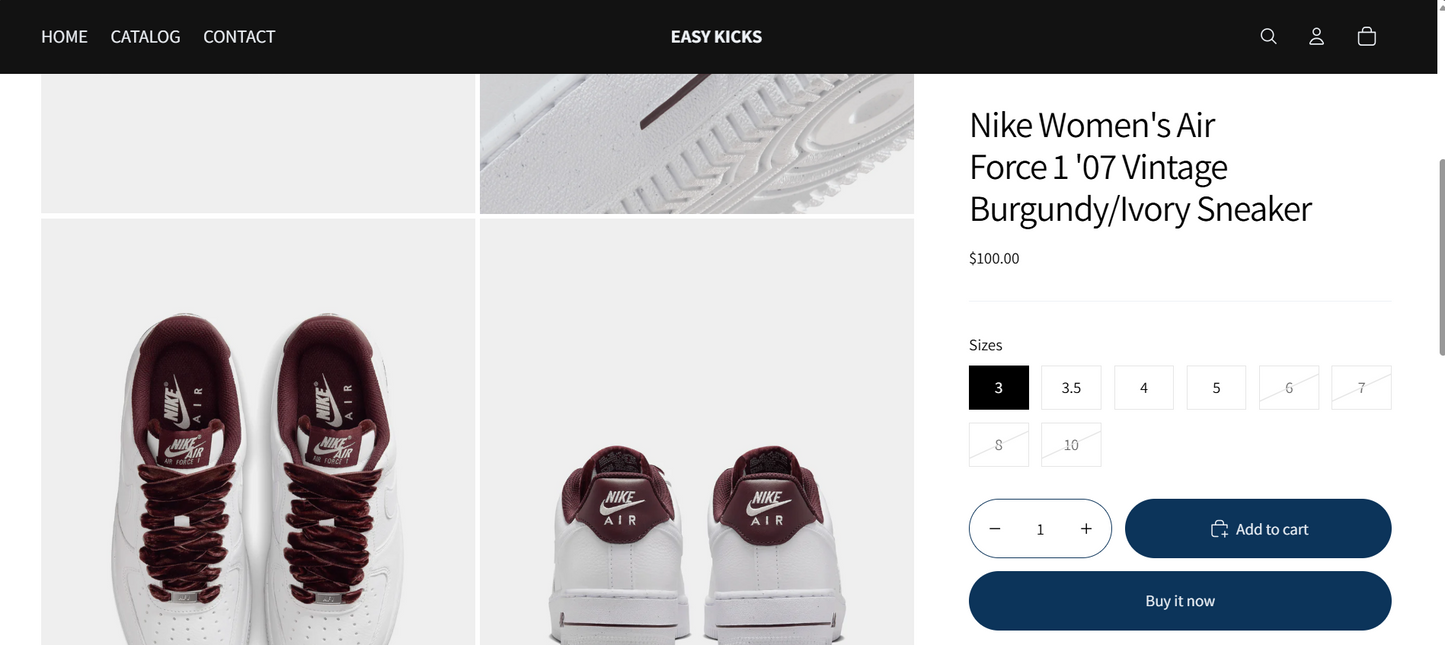Select unavailable size 6 option

point(1289,388)
